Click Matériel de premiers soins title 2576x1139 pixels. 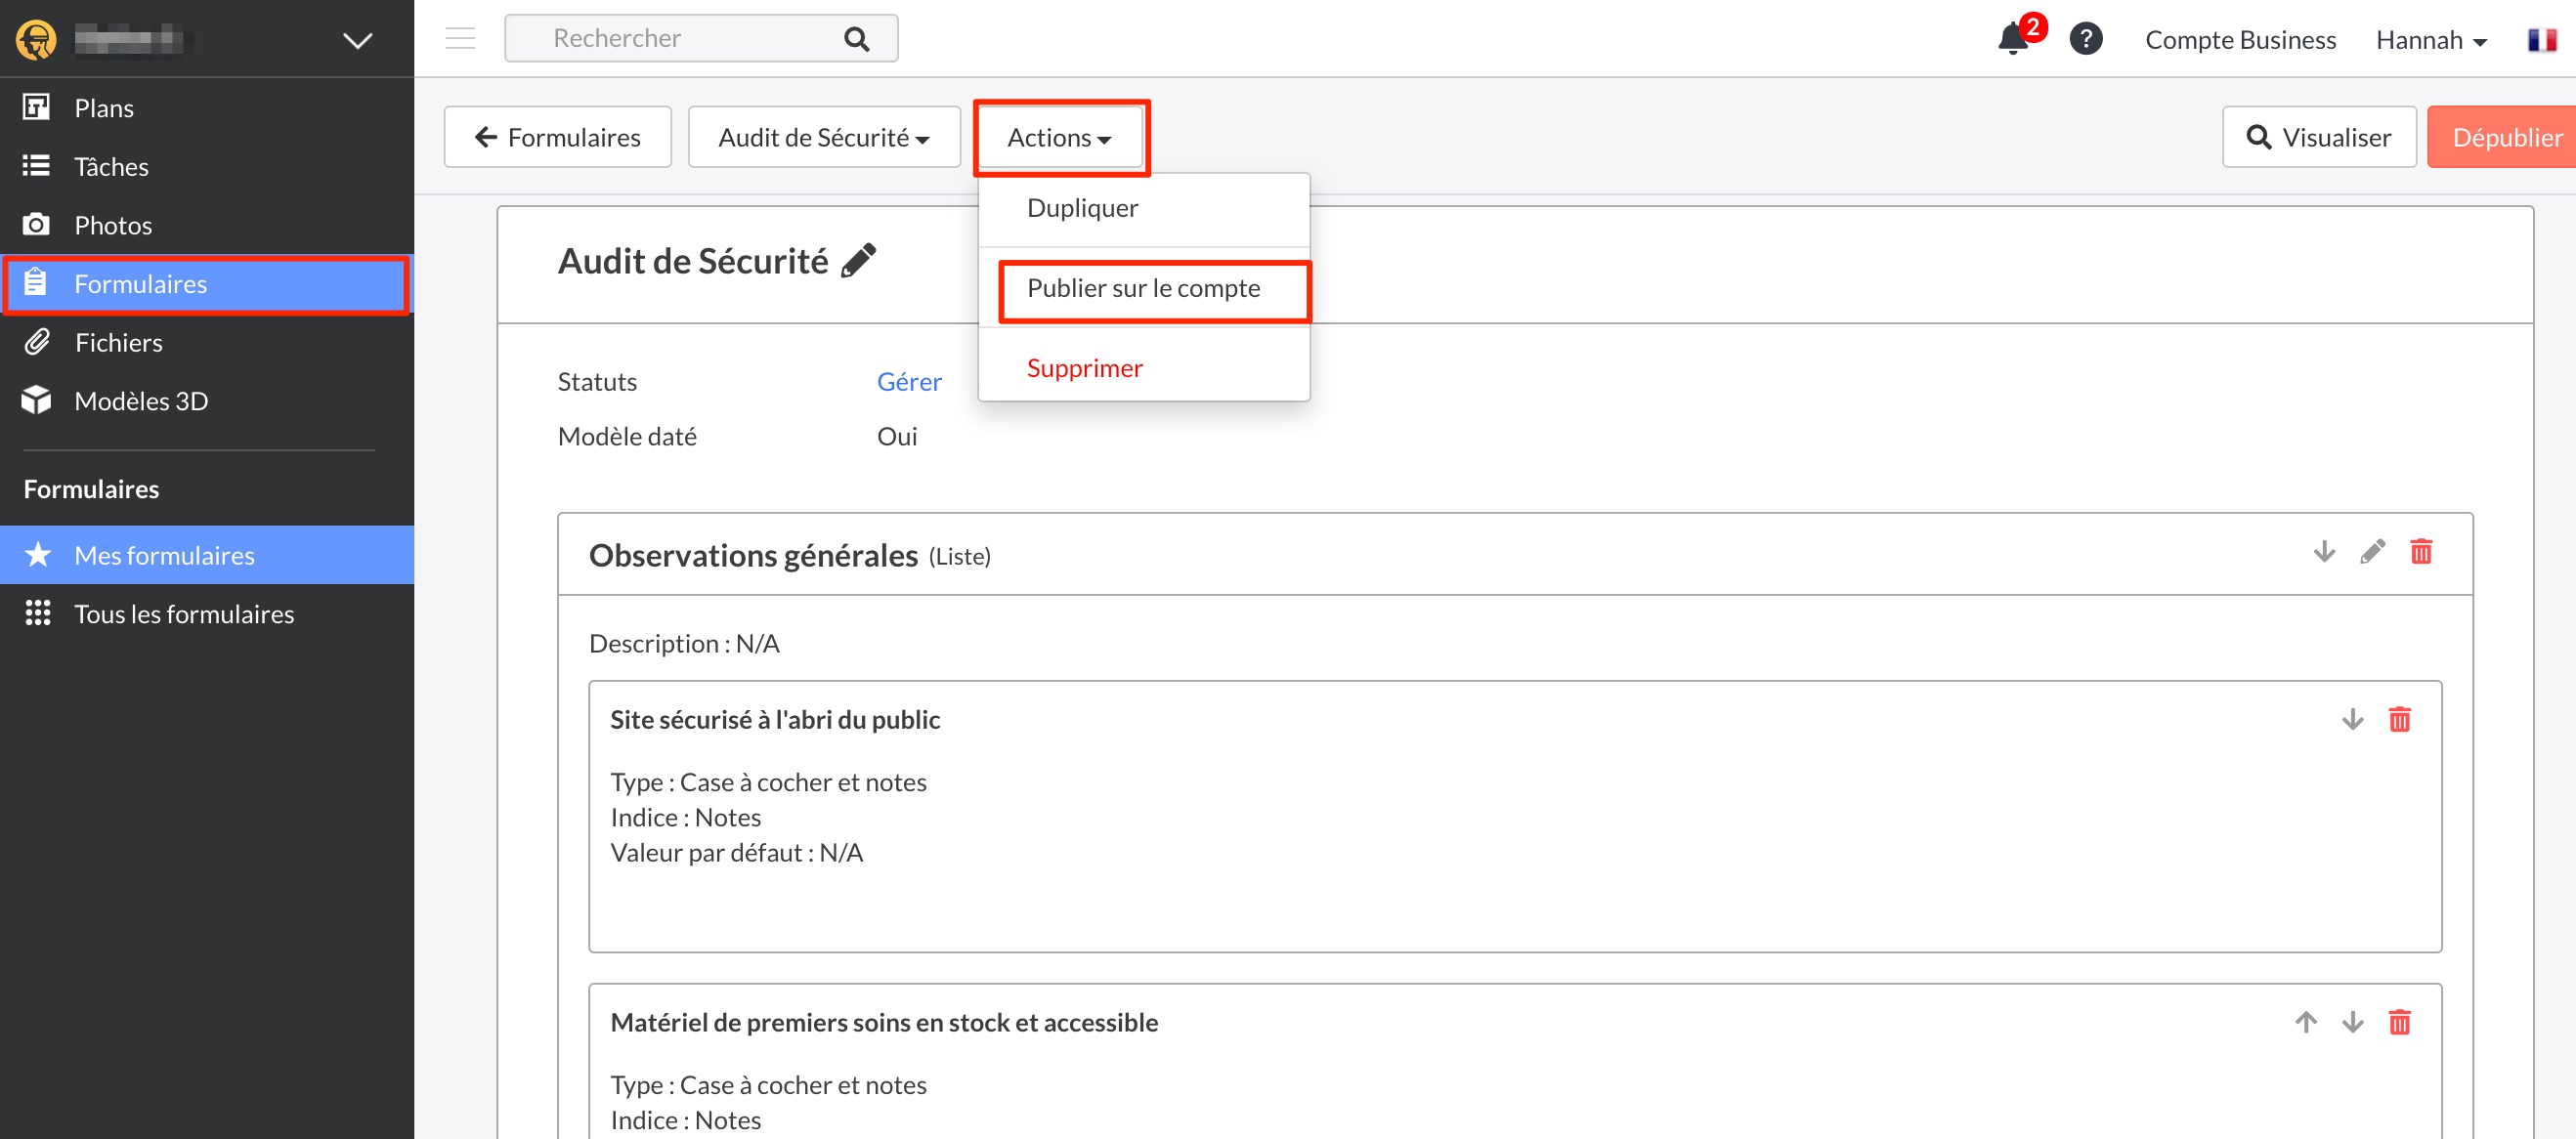coord(884,1023)
